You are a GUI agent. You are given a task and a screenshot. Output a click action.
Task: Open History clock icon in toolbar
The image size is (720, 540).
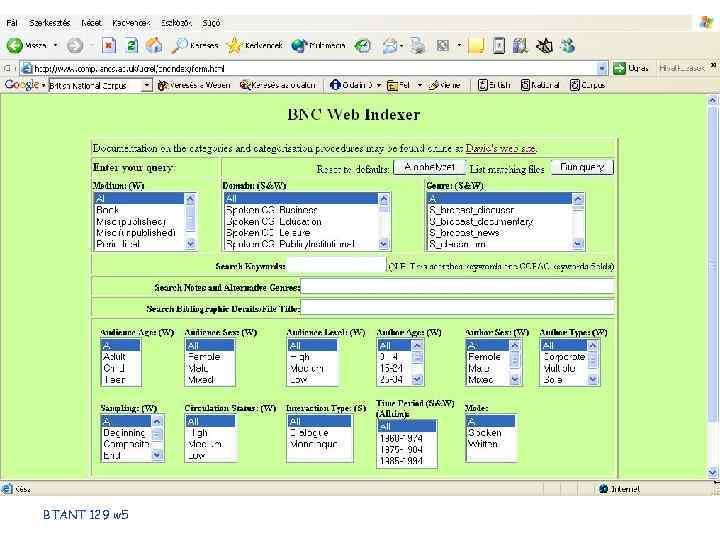363,45
